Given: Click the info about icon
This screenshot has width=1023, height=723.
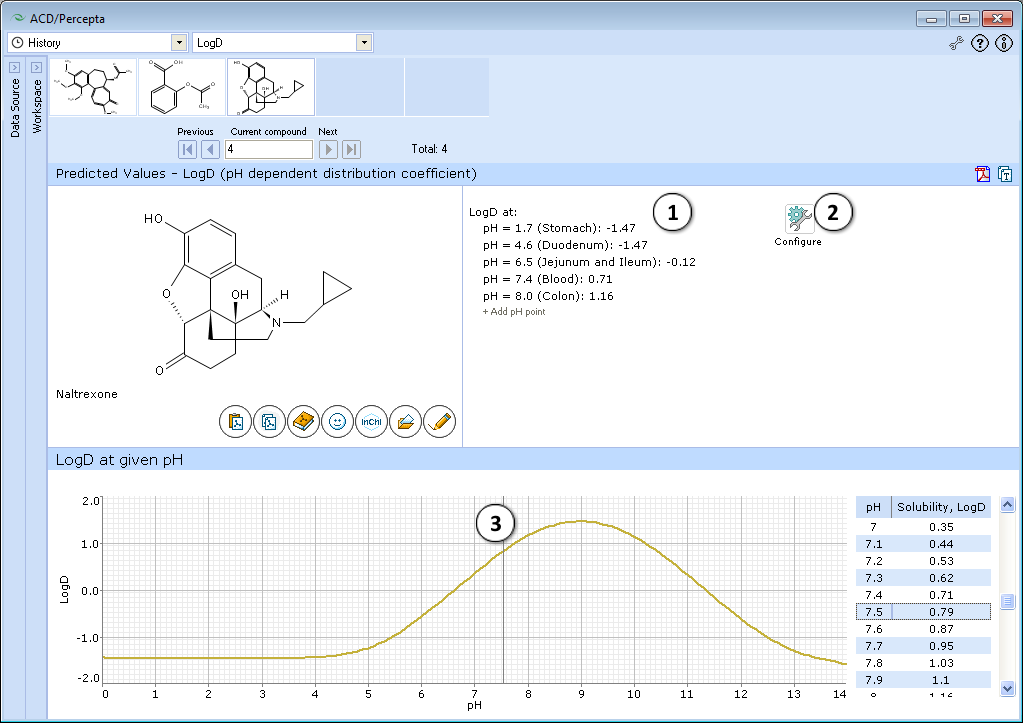Looking at the screenshot, I should [x=1004, y=44].
